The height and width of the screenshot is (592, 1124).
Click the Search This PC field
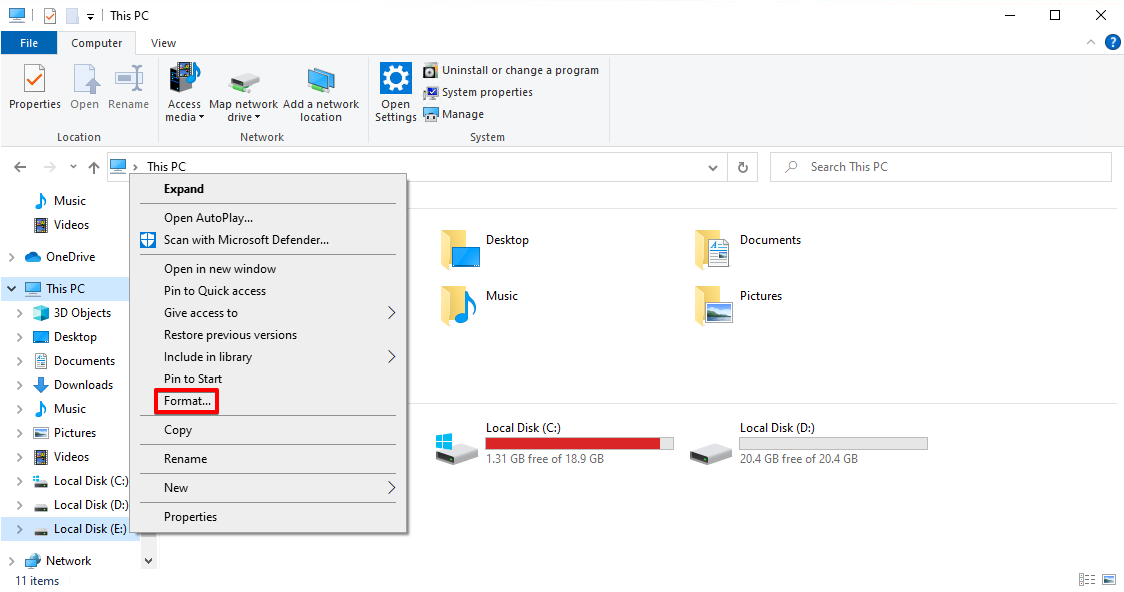click(940, 167)
